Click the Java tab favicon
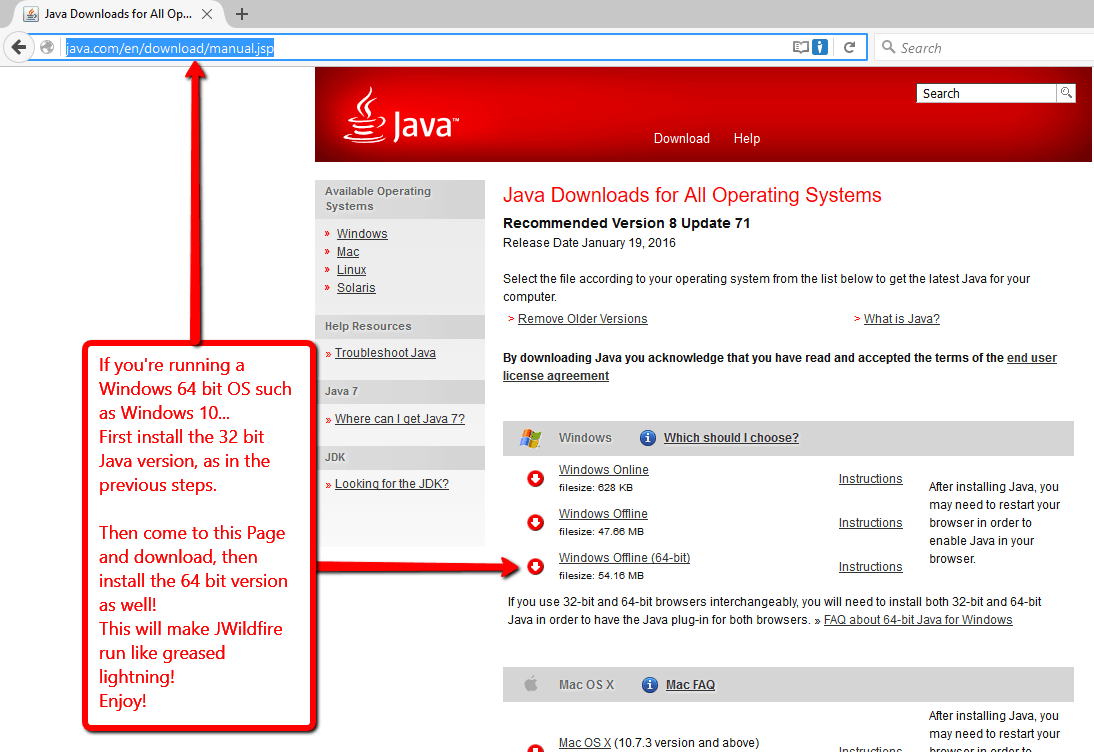This screenshot has height=752, width=1094. tap(31, 14)
